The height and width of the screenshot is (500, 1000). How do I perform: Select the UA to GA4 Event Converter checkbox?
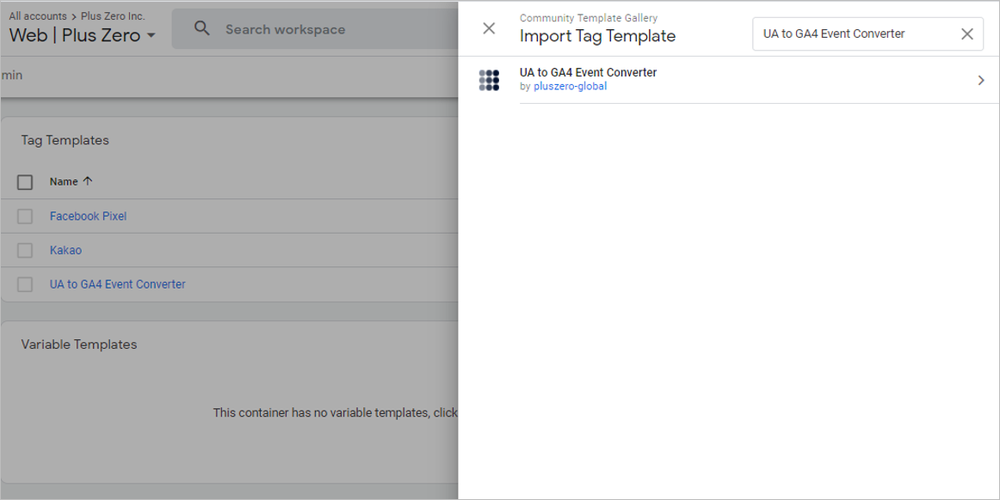(25, 284)
